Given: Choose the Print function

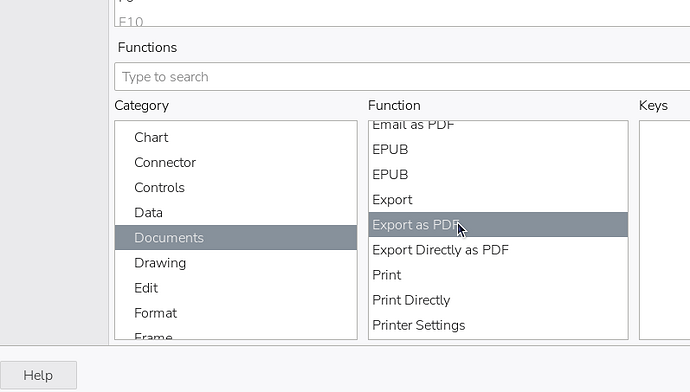Looking at the screenshot, I should (x=498, y=275).
